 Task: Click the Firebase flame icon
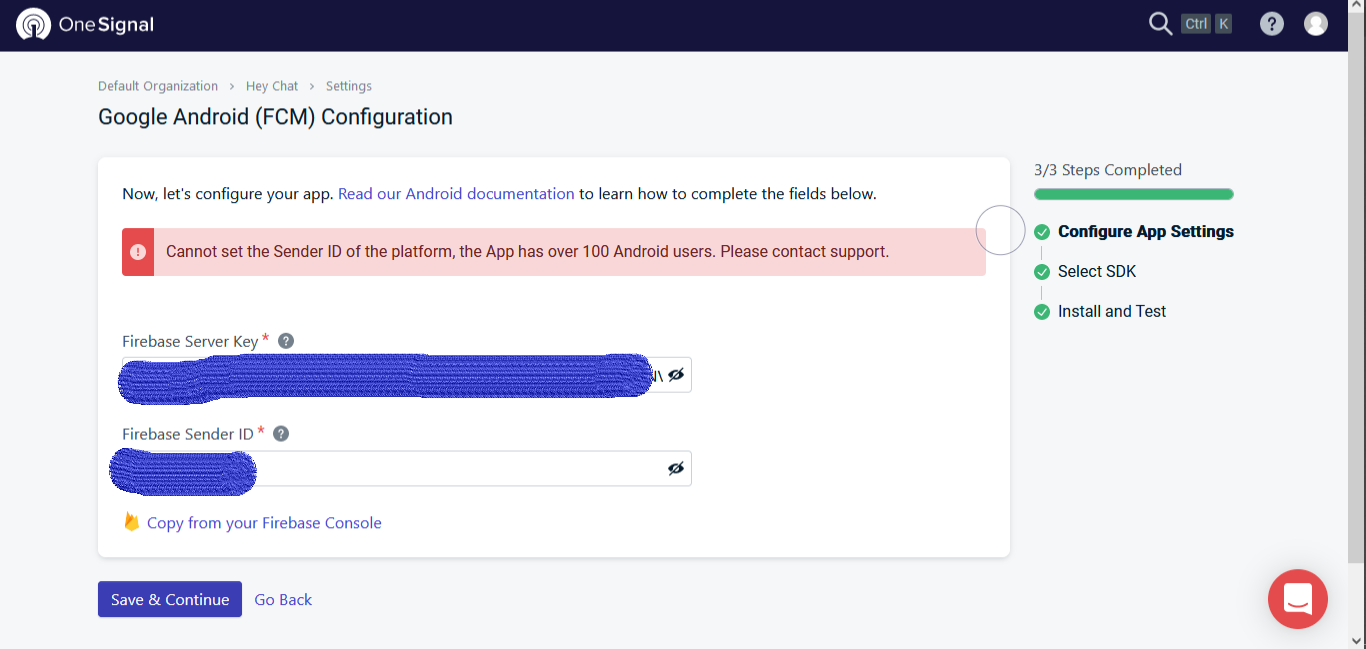click(x=131, y=522)
